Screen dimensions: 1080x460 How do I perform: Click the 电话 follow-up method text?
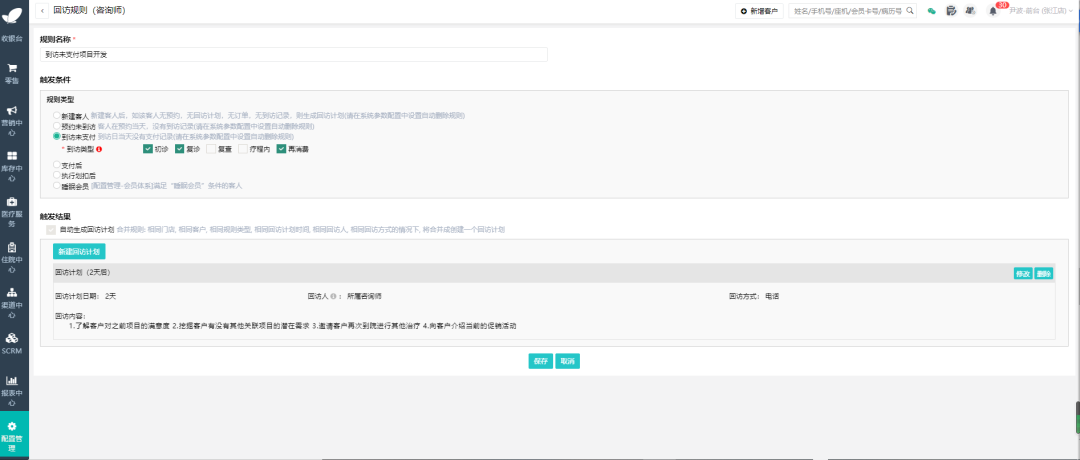coord(771,297)
